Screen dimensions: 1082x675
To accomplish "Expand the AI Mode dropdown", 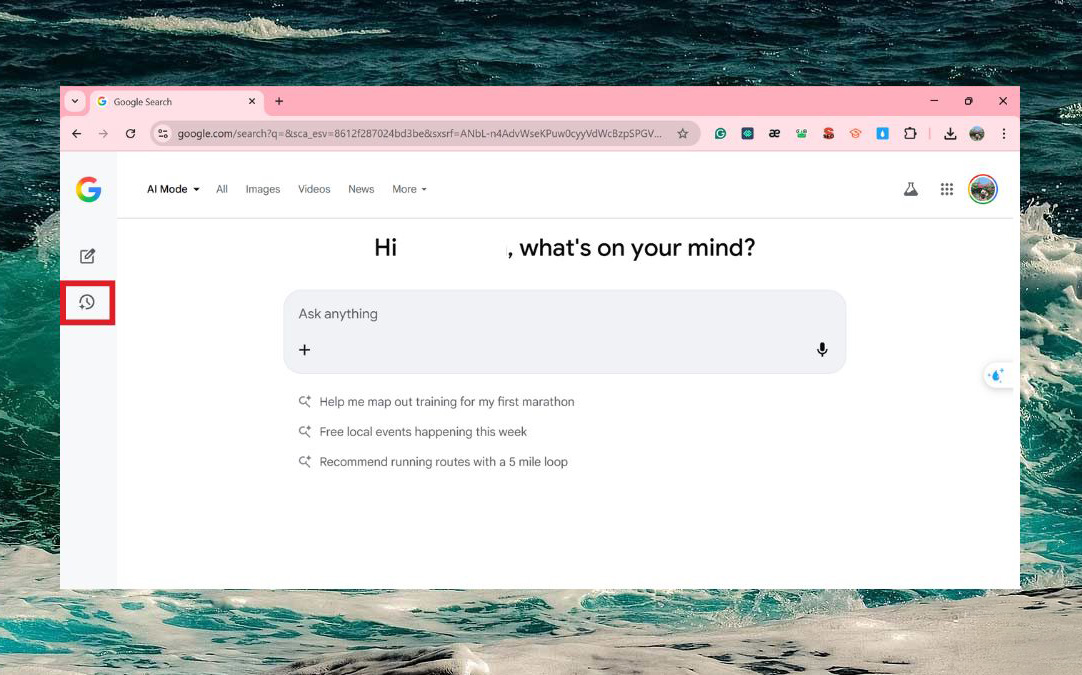I will 173,189.
